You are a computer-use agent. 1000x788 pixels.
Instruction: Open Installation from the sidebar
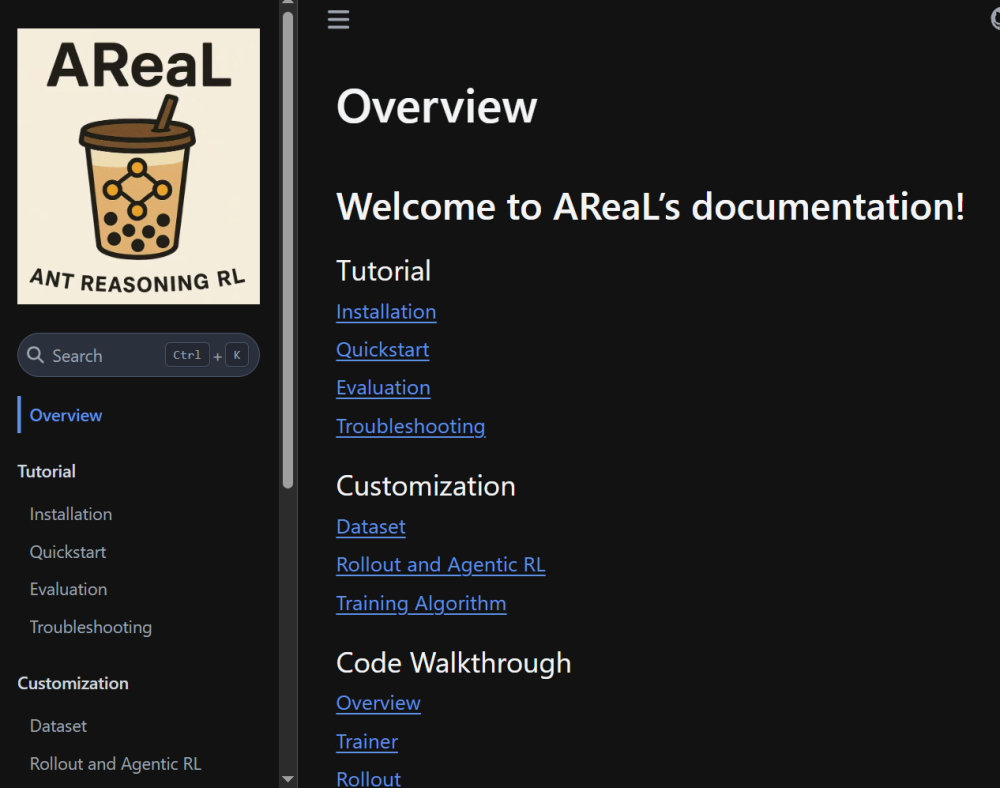coord(71,514)
